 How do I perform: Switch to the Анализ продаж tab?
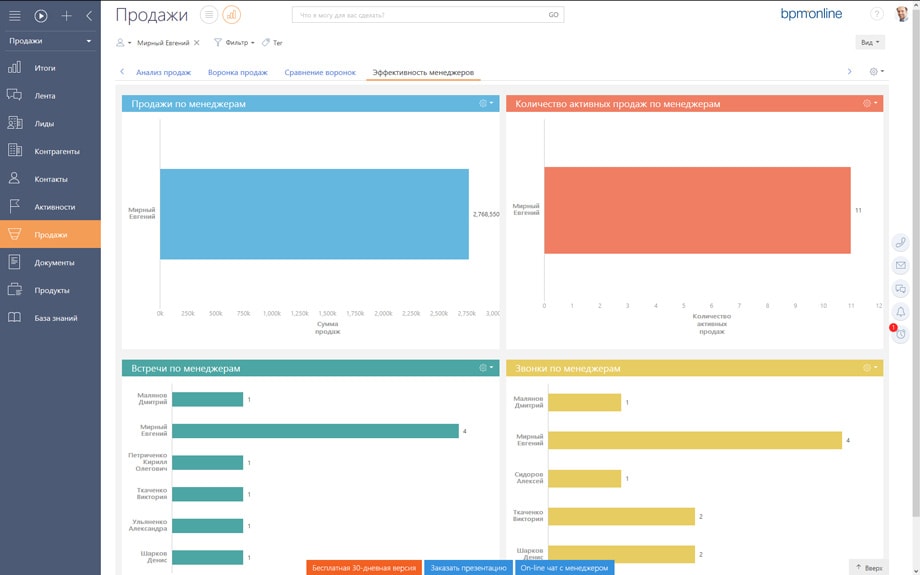pos(164,72)
